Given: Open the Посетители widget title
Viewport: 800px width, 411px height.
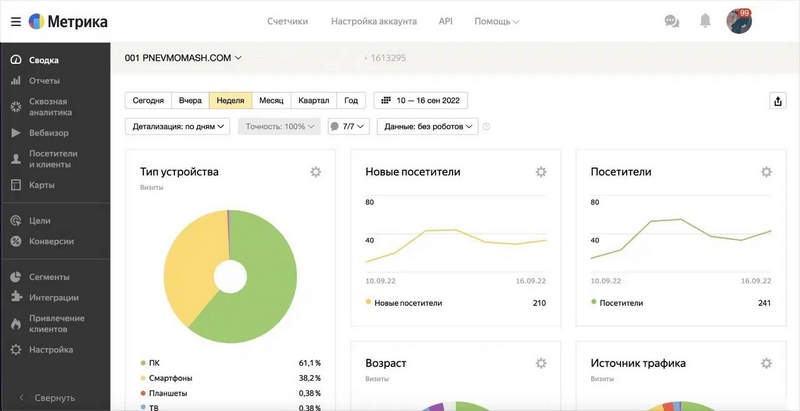Looking at the screenshot, I should [621, 172].
